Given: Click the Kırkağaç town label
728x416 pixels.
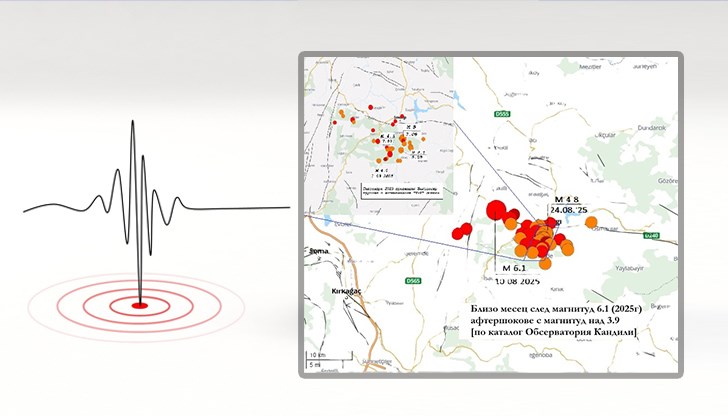Looking at the screenshot, I should click(345, 288).
